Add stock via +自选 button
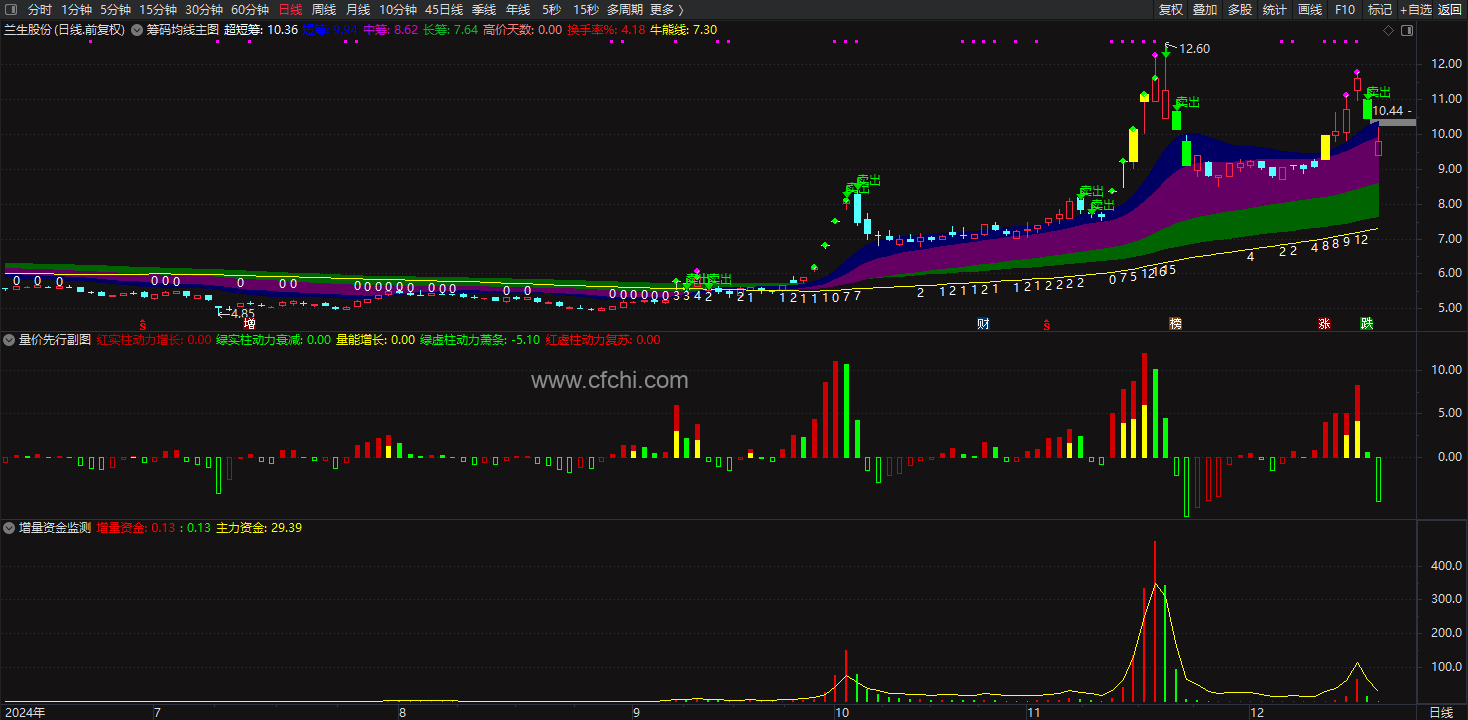 coord(1416,9)
